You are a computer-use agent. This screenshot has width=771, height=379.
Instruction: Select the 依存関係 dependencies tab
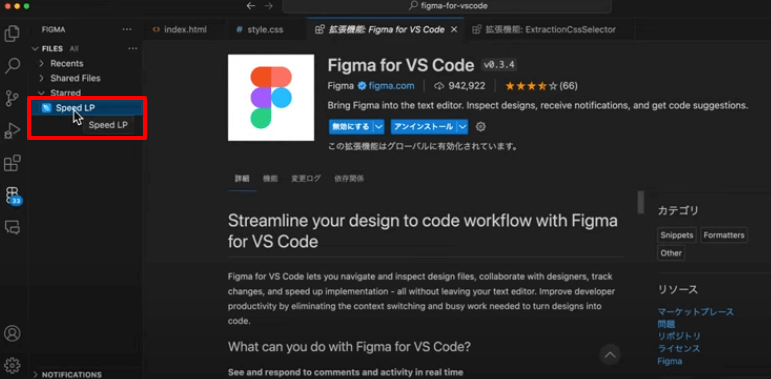click(x=349, y=179)
